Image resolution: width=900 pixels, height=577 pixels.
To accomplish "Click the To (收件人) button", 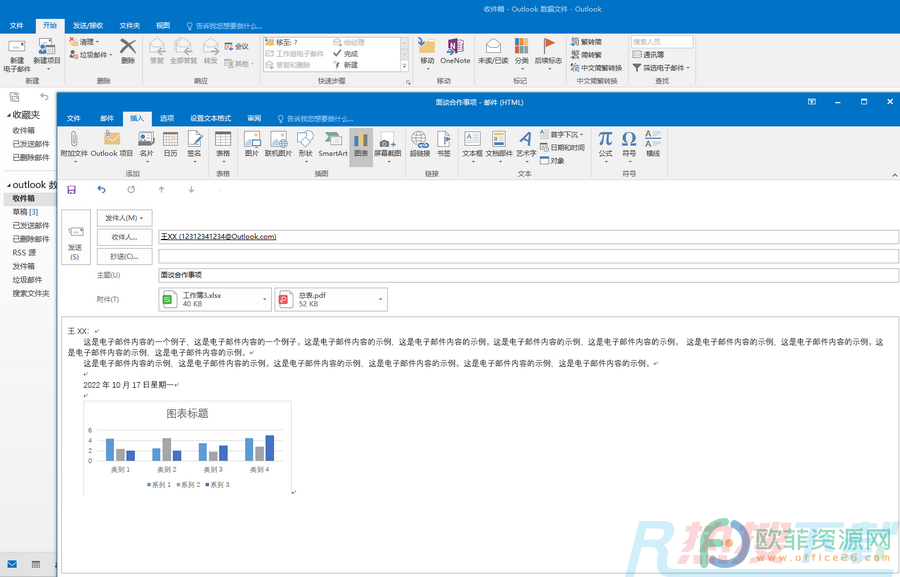I will pos(125,237).
